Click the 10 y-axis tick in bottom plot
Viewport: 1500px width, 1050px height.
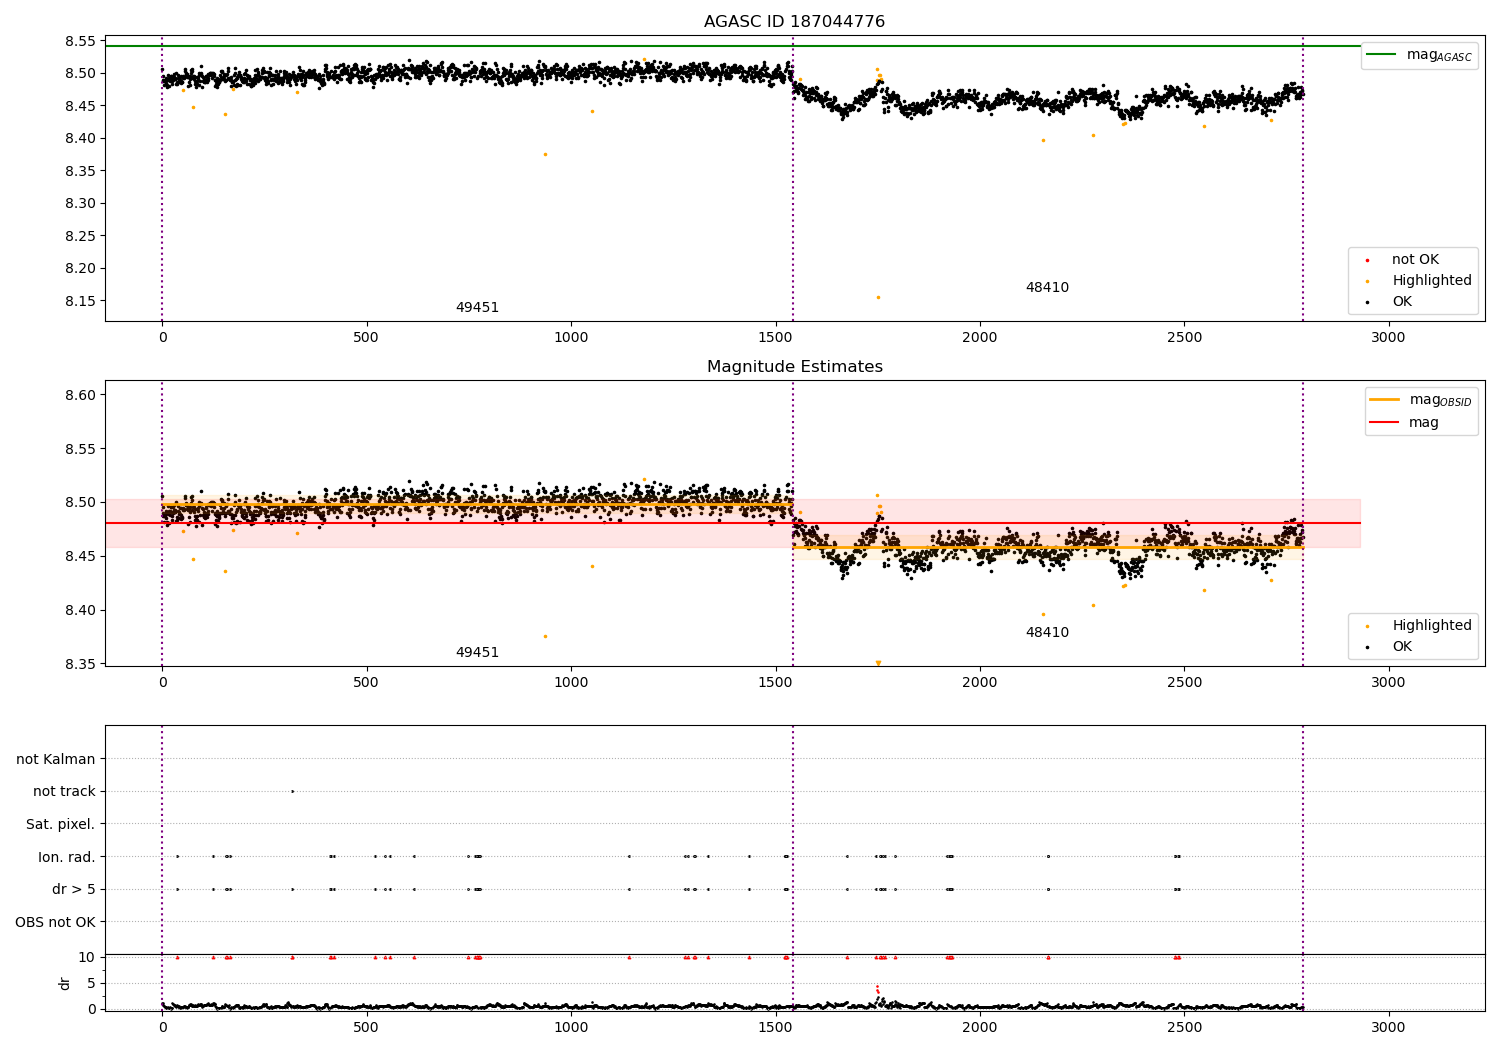point(86,957)
